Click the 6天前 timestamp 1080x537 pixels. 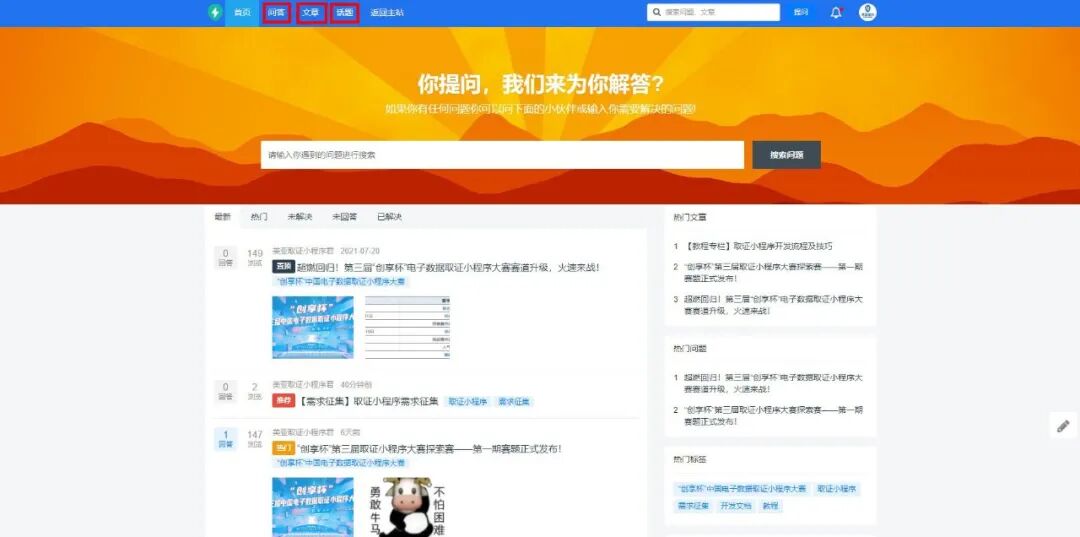pyautogui.click(x=350, y=432)
